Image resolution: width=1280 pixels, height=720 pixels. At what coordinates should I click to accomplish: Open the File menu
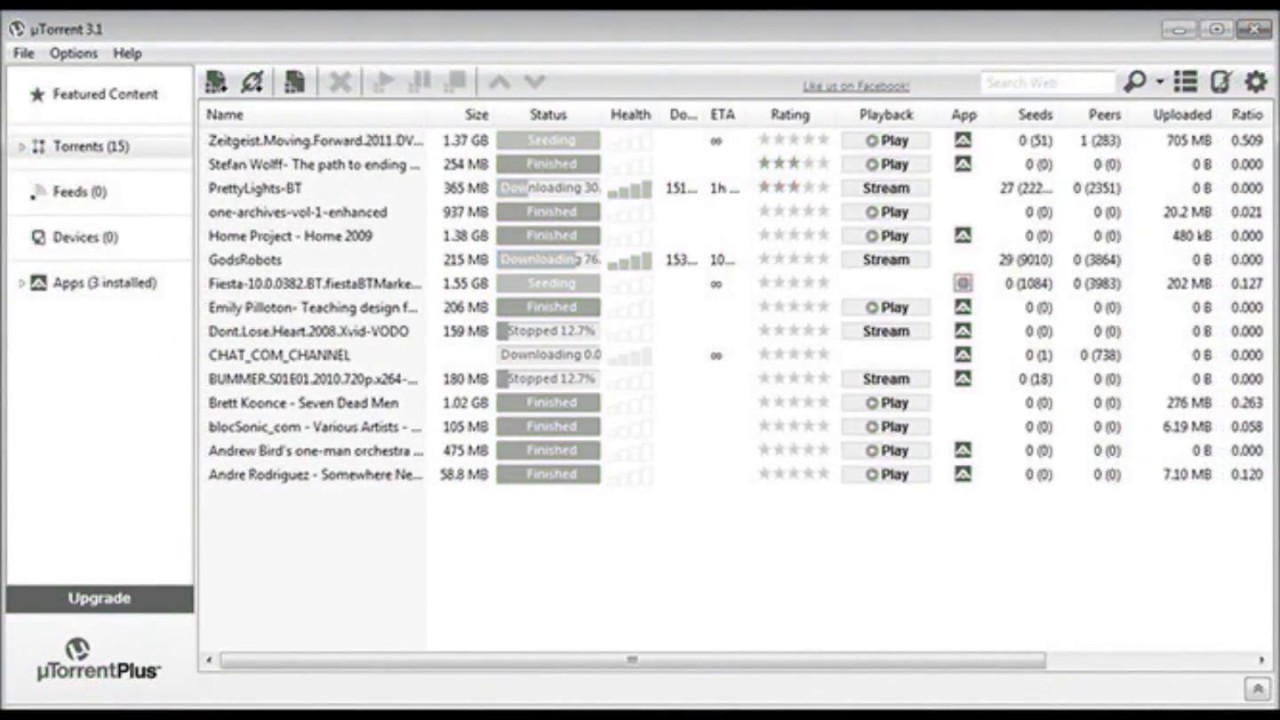(23, 53)
